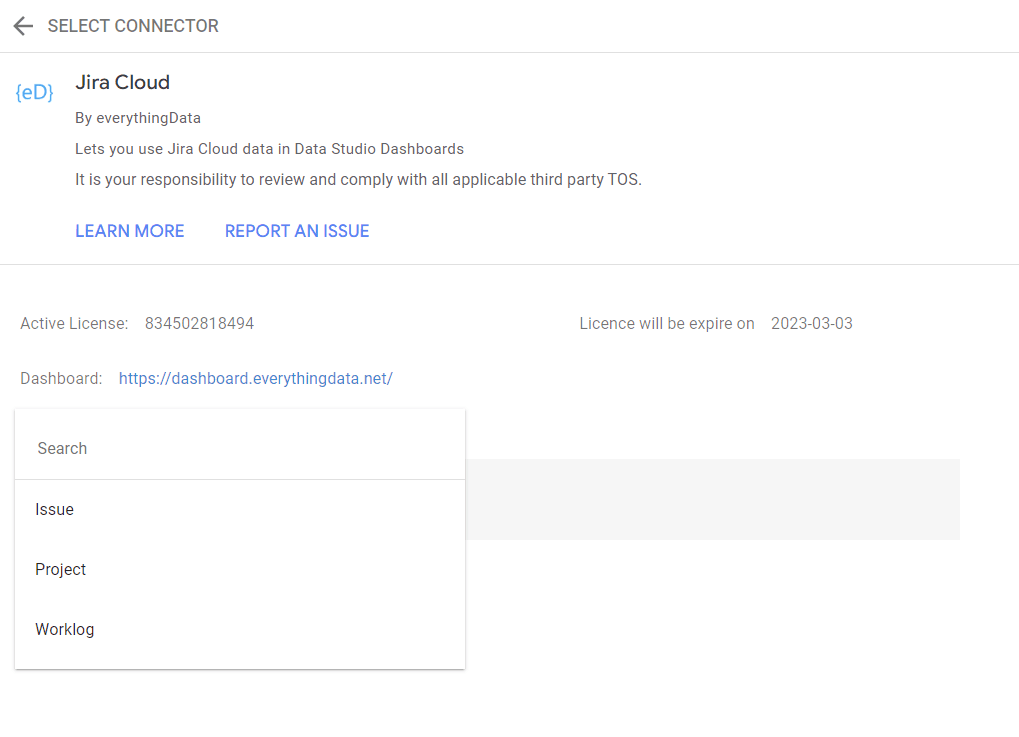1019x737 pixels.
Task: Click the everythingData {eD} logo
Action: [x=35, y=92]
